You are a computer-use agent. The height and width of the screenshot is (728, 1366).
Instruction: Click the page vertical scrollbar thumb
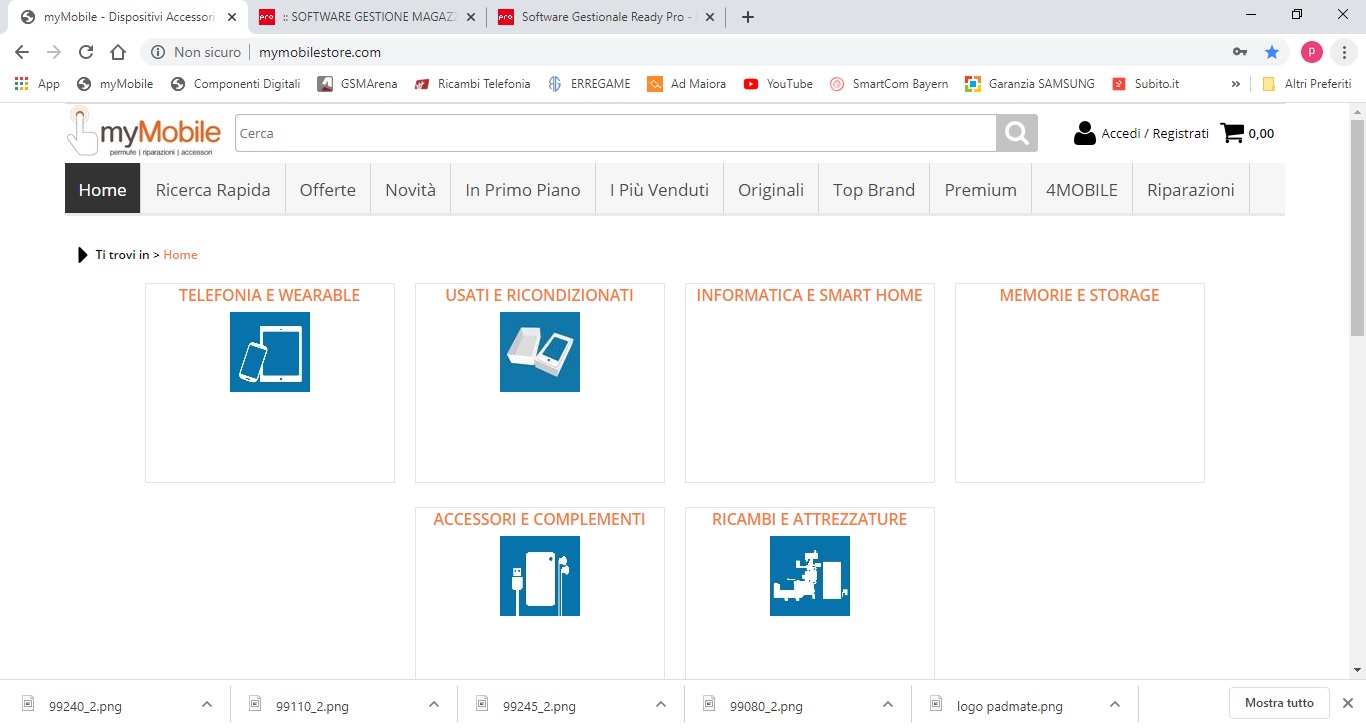(x=1357, y=226)
